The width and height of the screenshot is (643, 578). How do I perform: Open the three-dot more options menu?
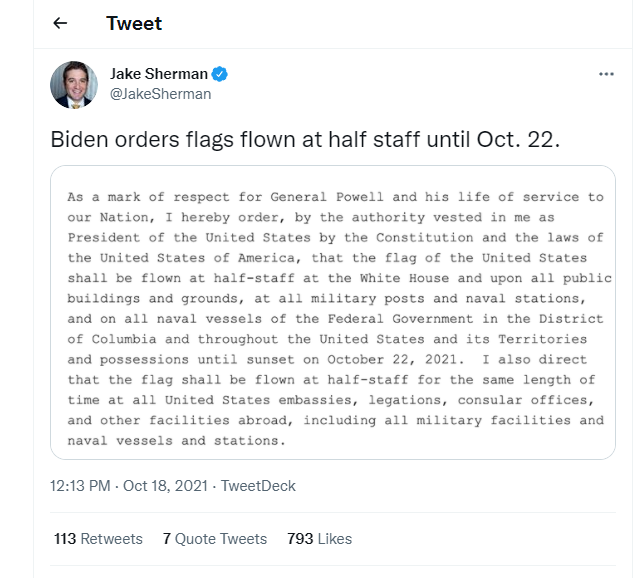tap(606, 74)
